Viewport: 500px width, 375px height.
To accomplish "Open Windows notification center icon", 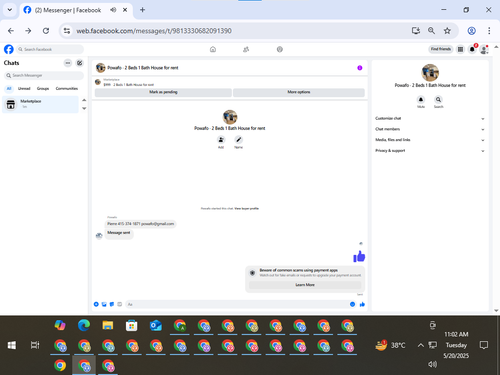I will (483, 345).
